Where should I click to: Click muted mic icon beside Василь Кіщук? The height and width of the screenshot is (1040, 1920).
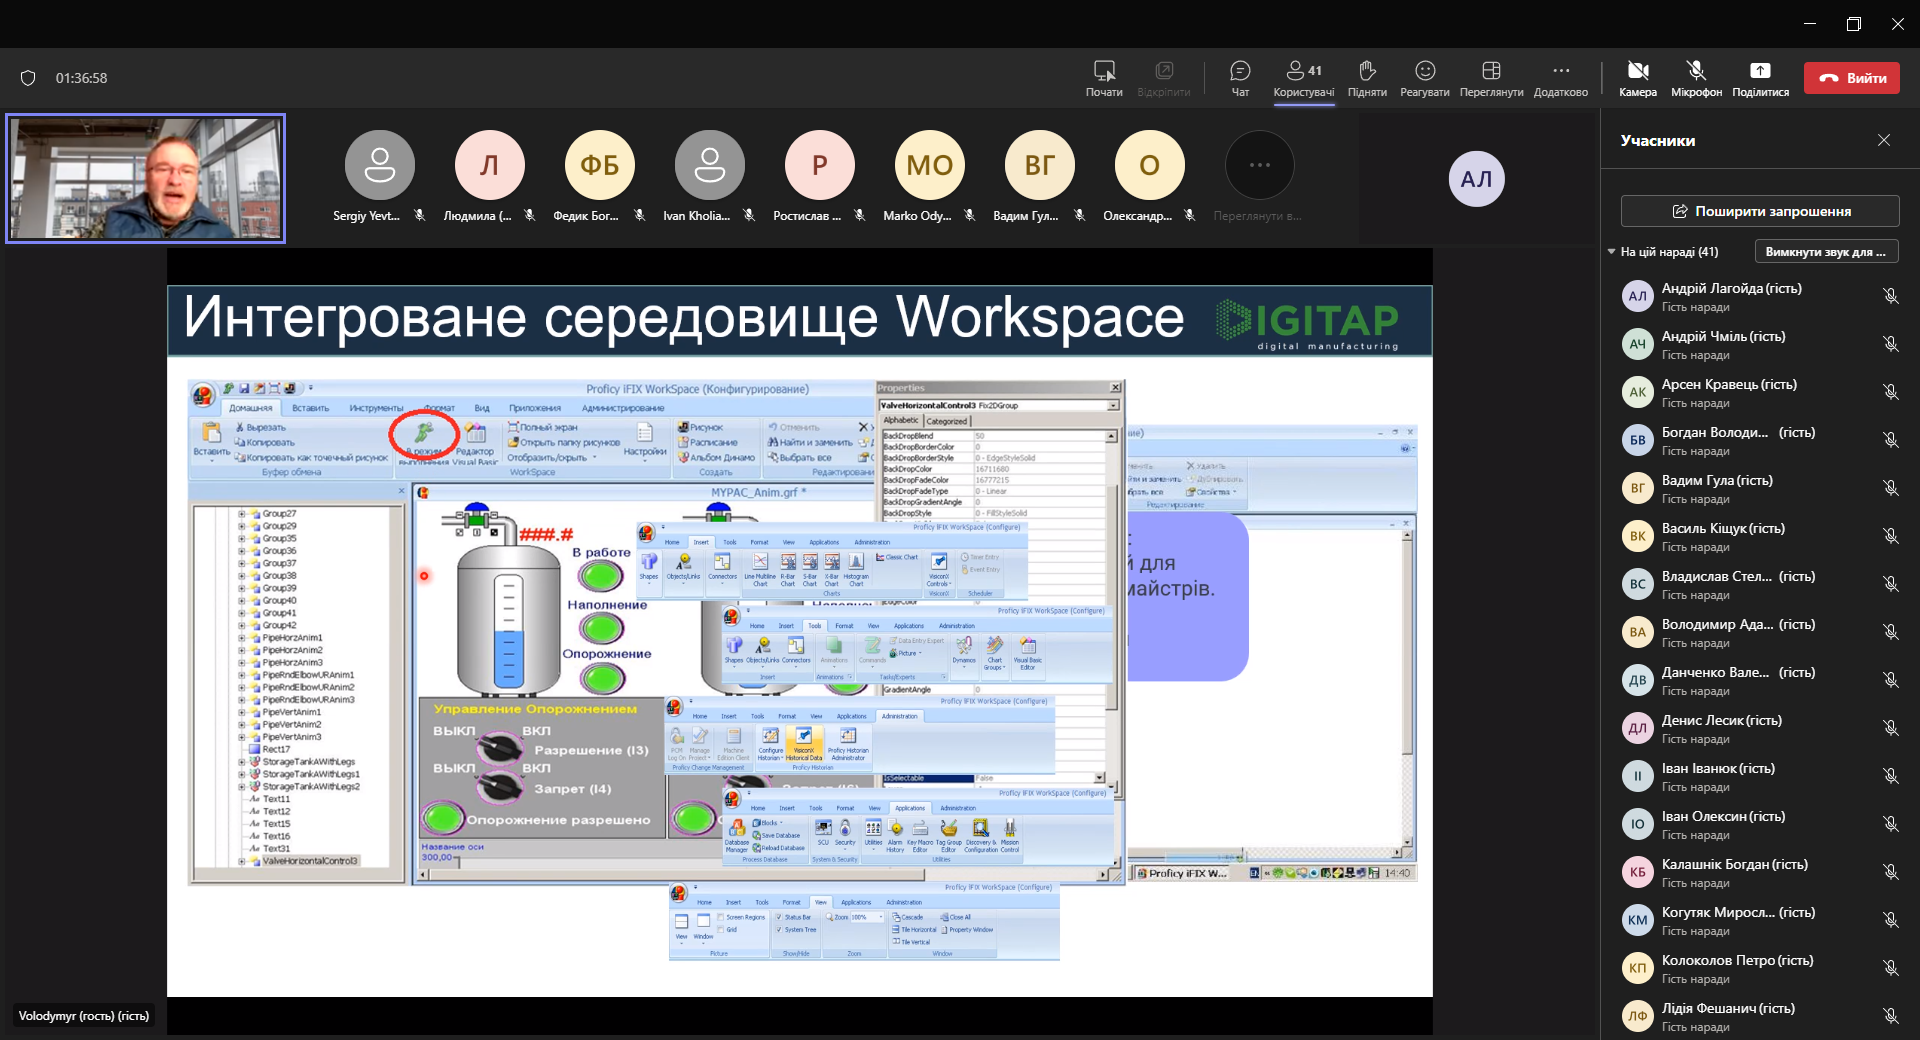coord(1890,536)
